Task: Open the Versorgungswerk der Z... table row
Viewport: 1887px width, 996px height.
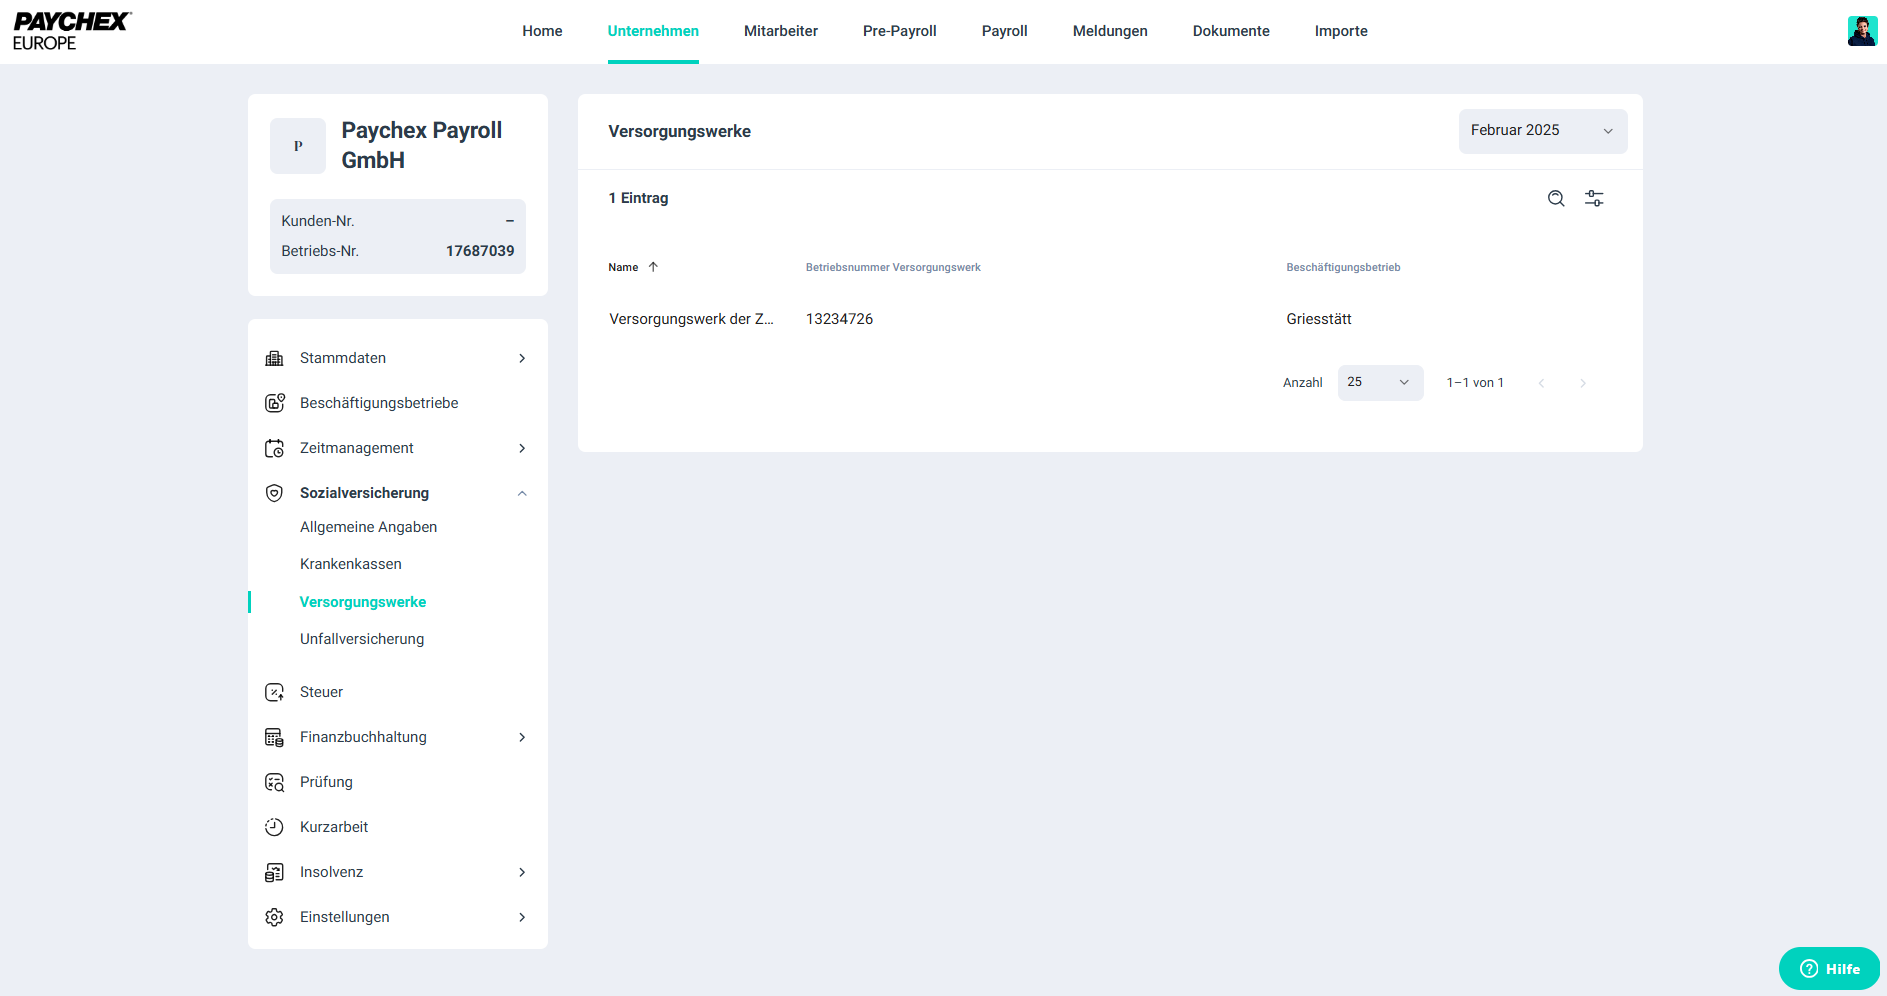Action: coord(691,319)
